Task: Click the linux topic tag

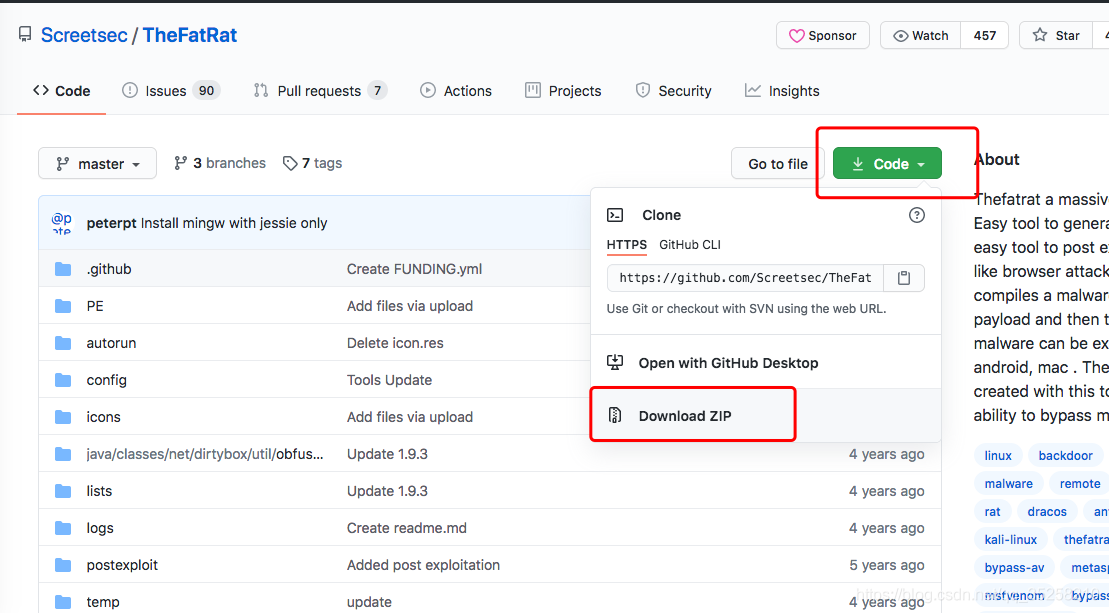Action: [998, 455]
